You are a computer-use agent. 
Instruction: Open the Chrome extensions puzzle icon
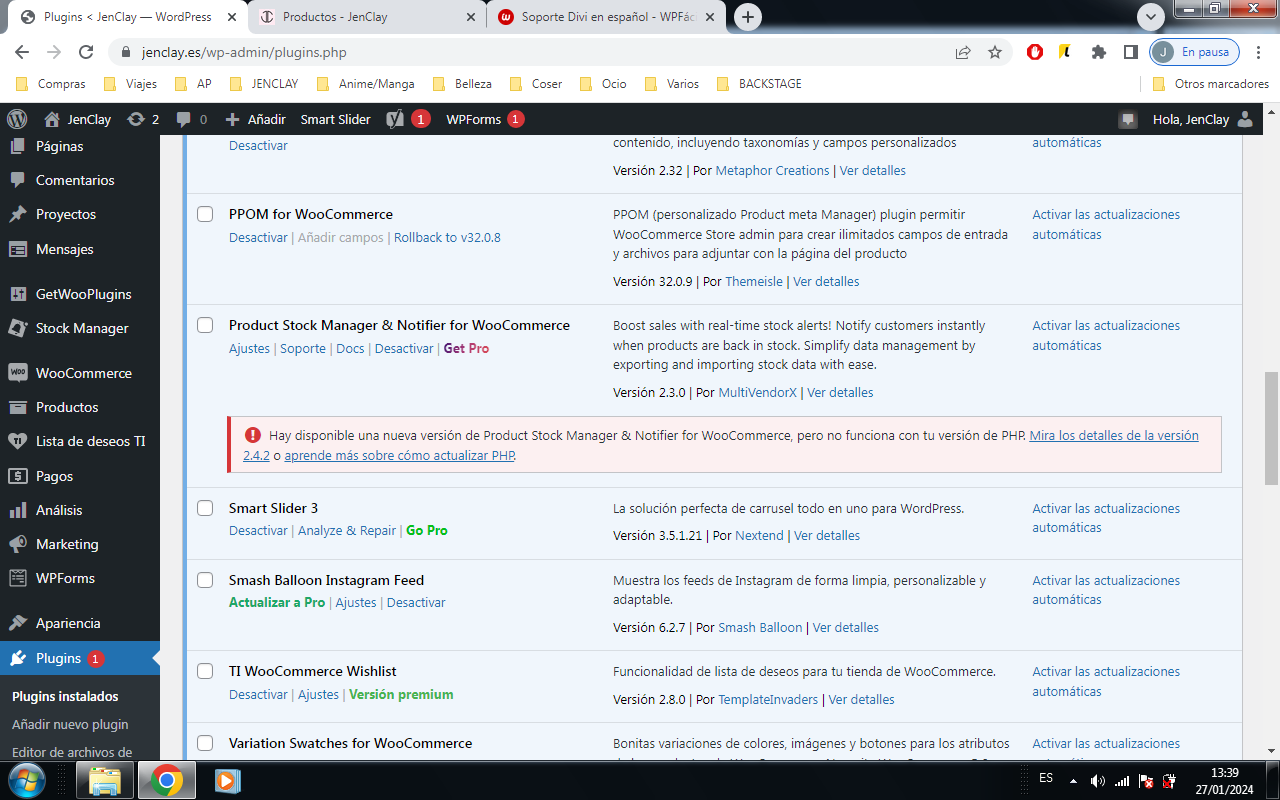(x=1098, y=52)
